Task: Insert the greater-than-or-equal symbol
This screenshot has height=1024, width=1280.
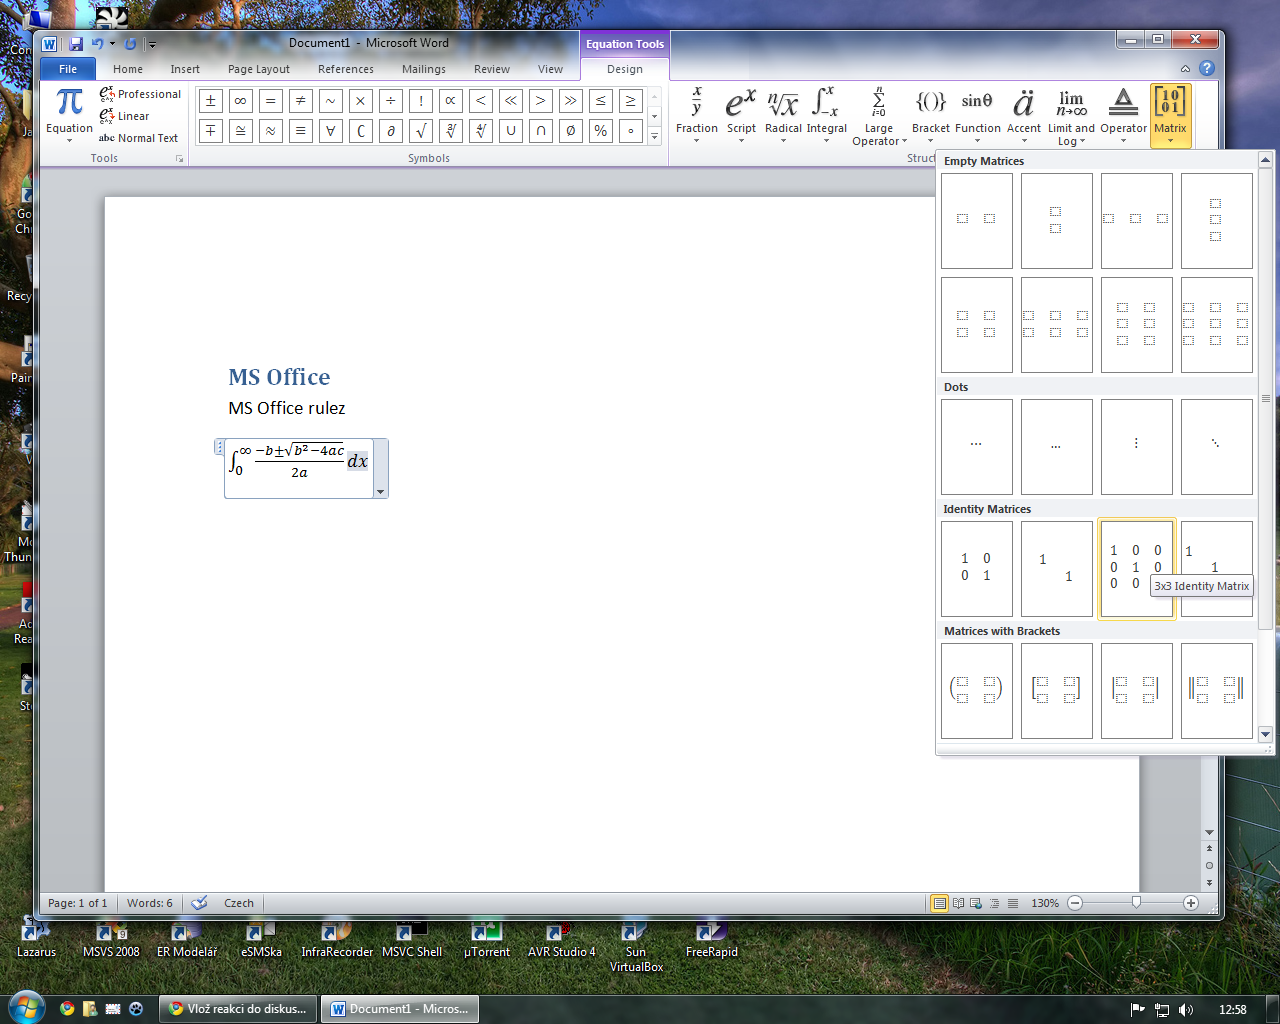Action: [631, 101]
